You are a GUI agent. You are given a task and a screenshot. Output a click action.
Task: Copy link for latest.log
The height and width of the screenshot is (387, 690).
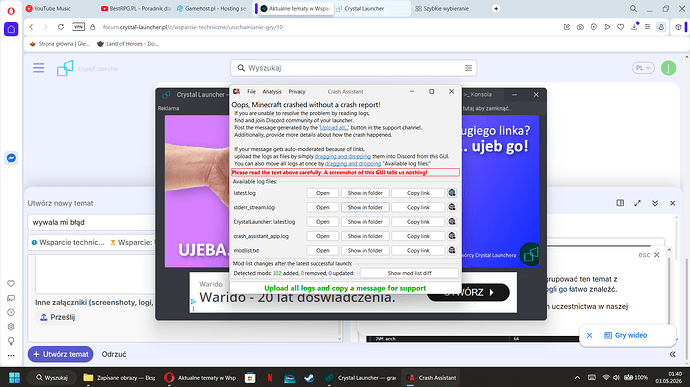[418, 193]
